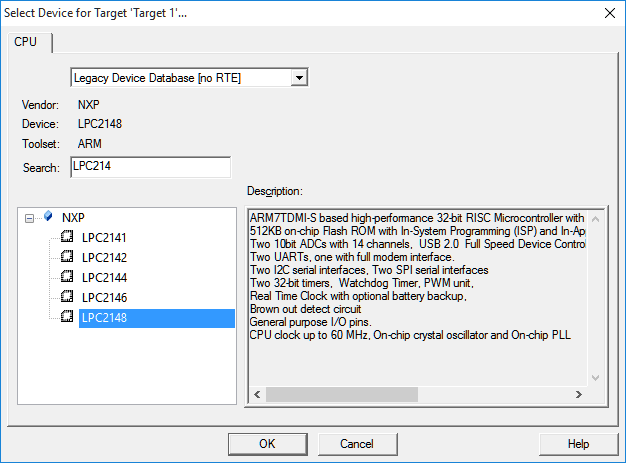Click the 'Two 10bit ADCs' description line
The height and width of the screenshot is (463, 626).
417,244
